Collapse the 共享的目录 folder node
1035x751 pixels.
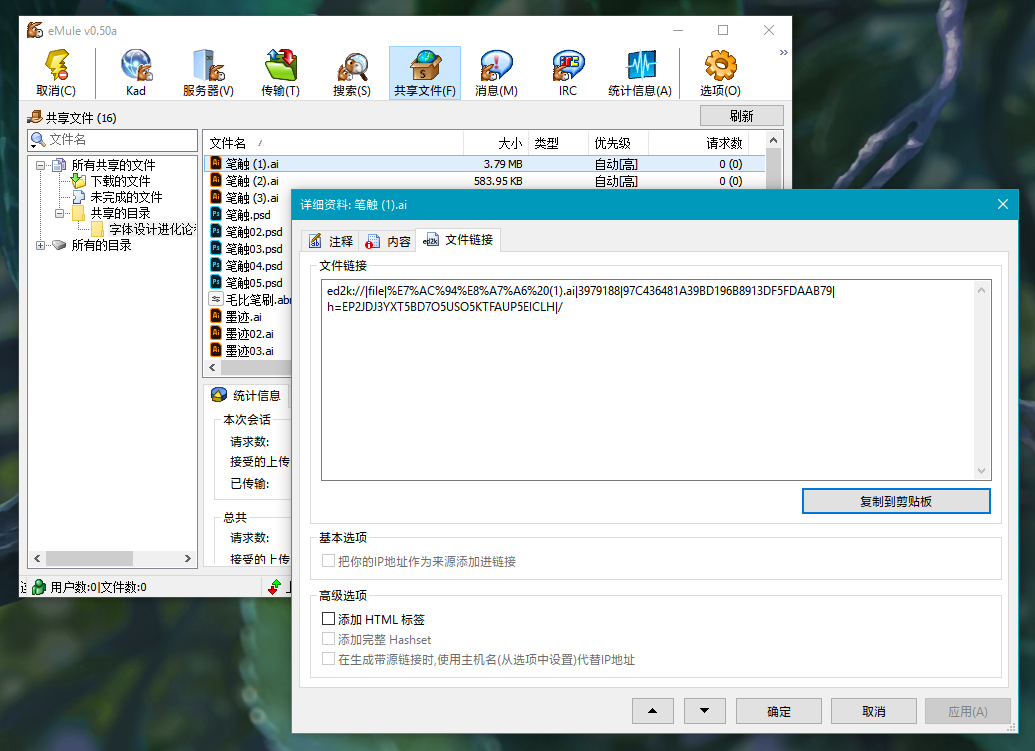click(61, 213)
